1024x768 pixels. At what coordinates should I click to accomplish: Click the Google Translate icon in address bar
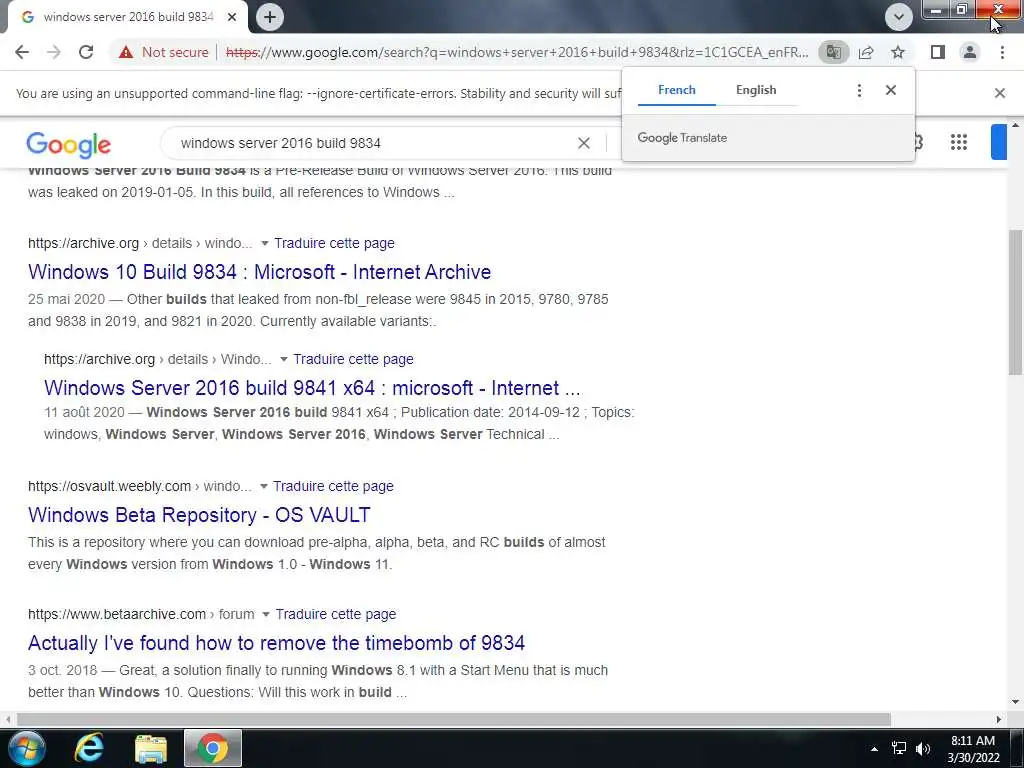pos(833,52)
